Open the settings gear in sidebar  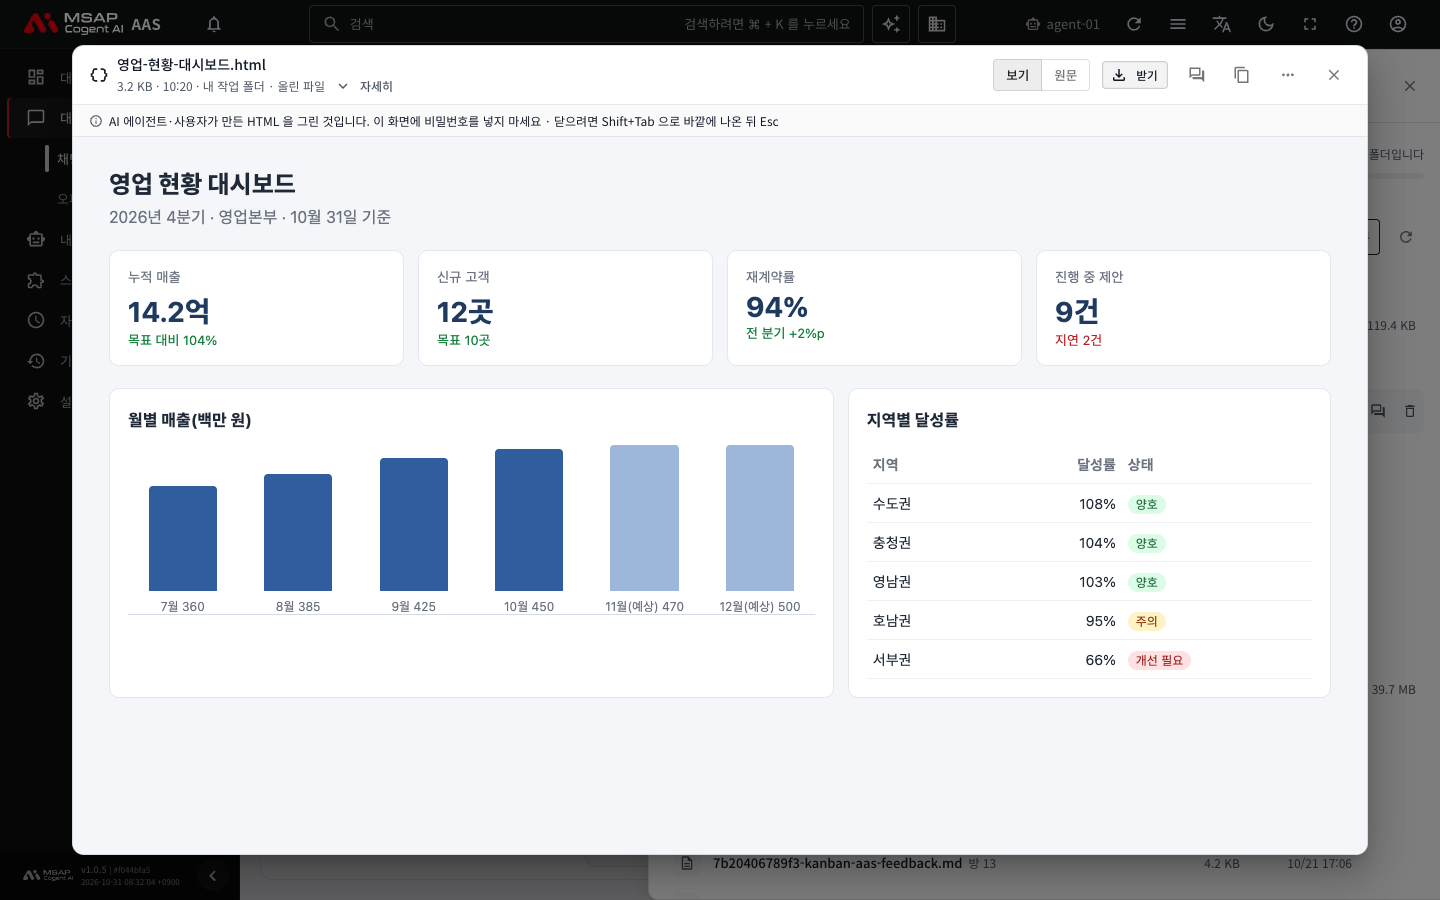click(36, 401)
